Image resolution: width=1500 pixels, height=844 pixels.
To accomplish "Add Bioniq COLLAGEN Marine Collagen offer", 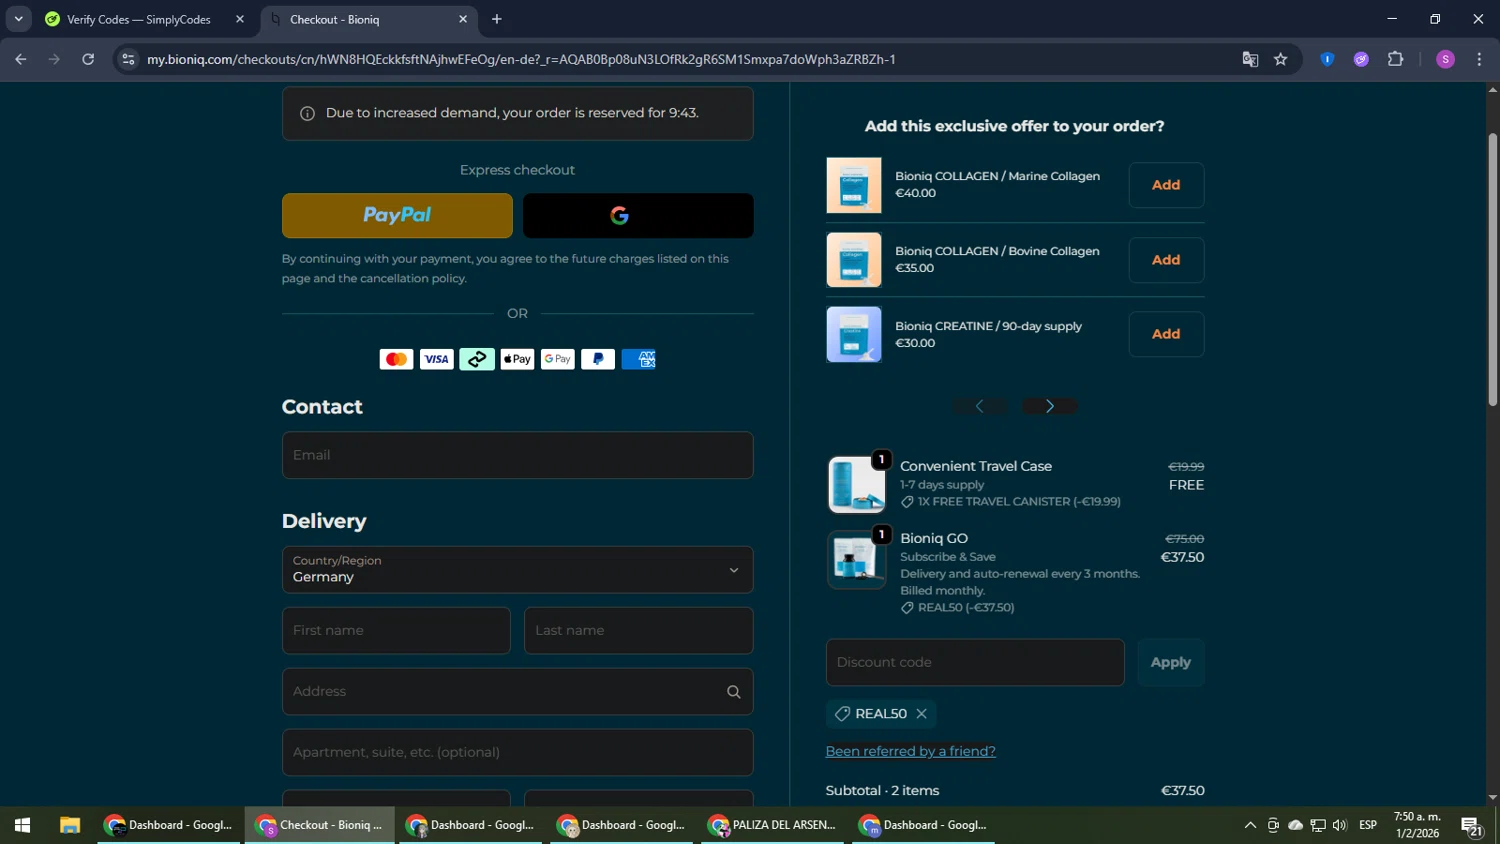I will click(x=1166, y=185).
